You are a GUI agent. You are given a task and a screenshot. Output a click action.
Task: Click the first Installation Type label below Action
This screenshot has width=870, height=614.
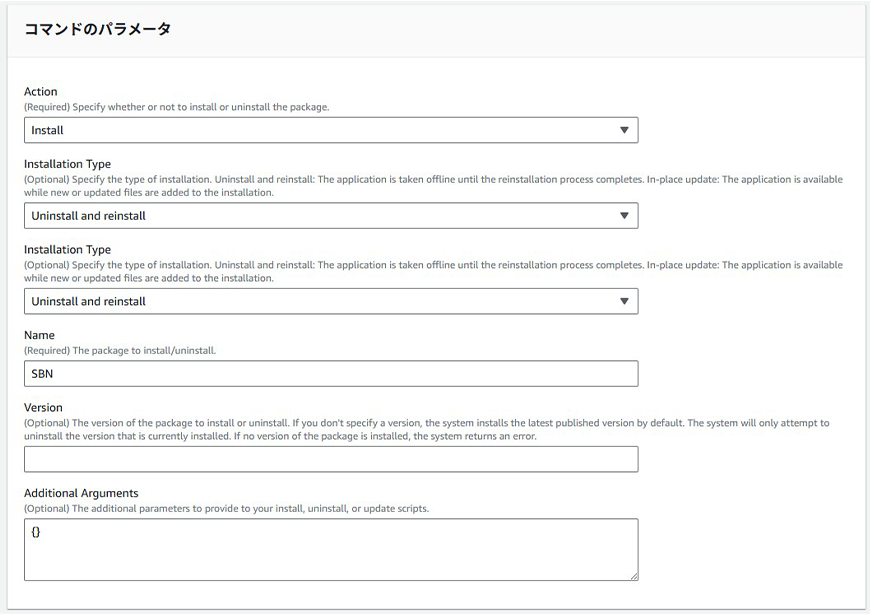pyautogui.click(x=67, y=164)
